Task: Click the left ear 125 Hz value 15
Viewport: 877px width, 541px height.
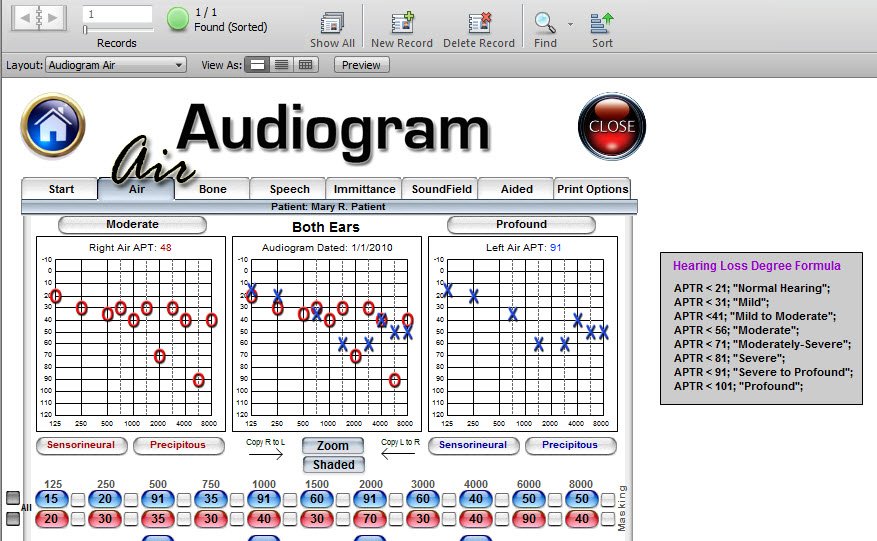Action: tap(51, 498)
